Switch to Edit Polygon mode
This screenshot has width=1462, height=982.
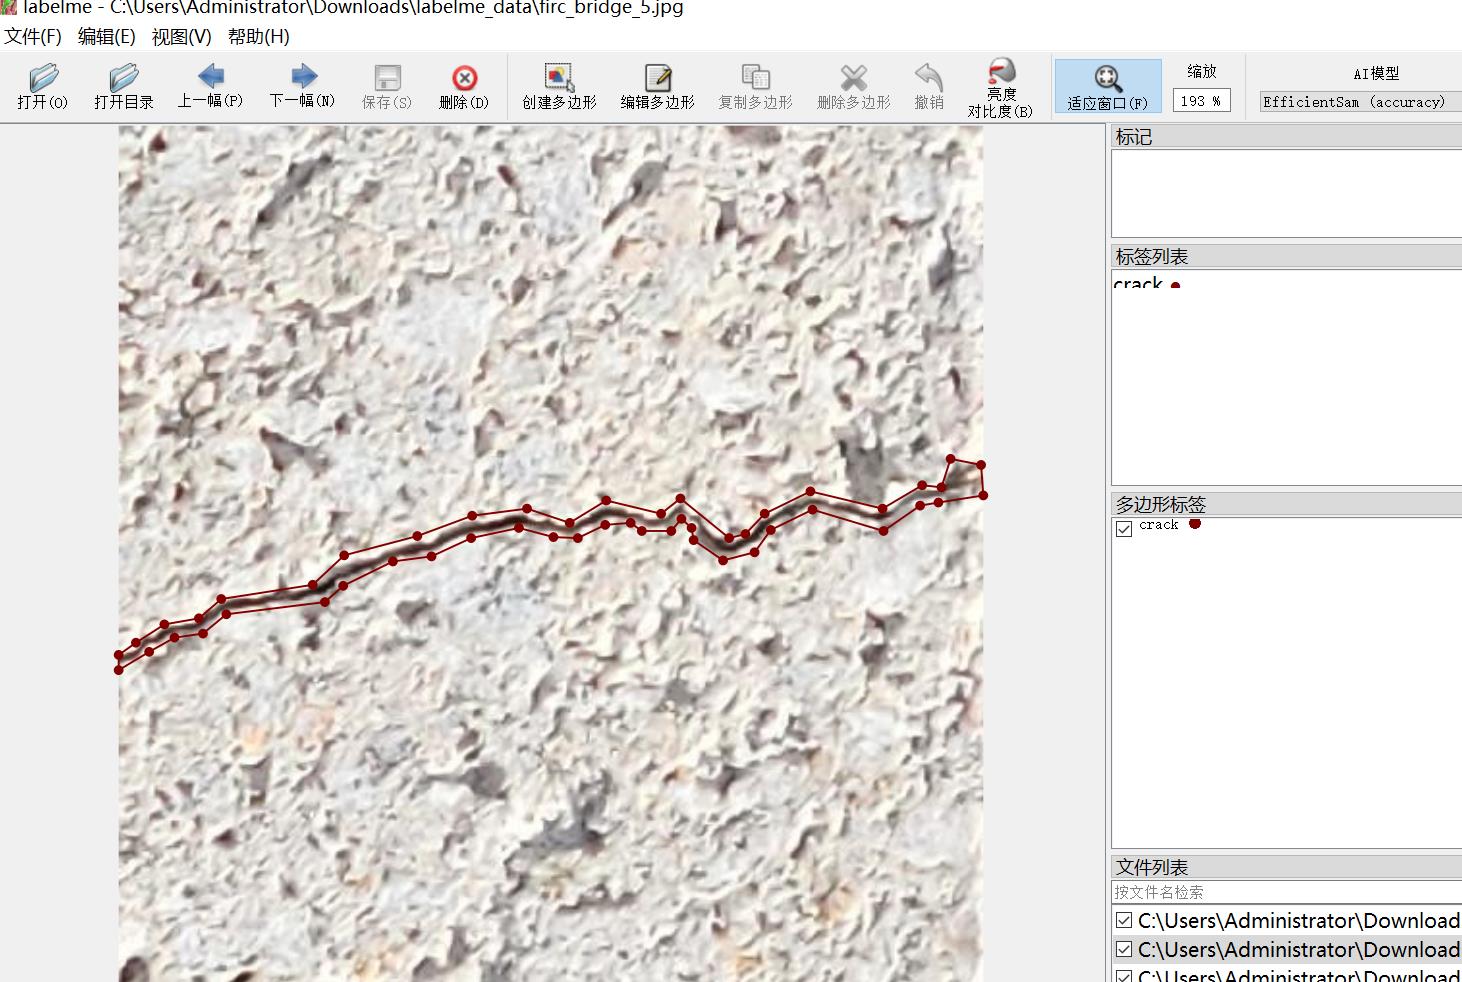(x=657, y=86)
